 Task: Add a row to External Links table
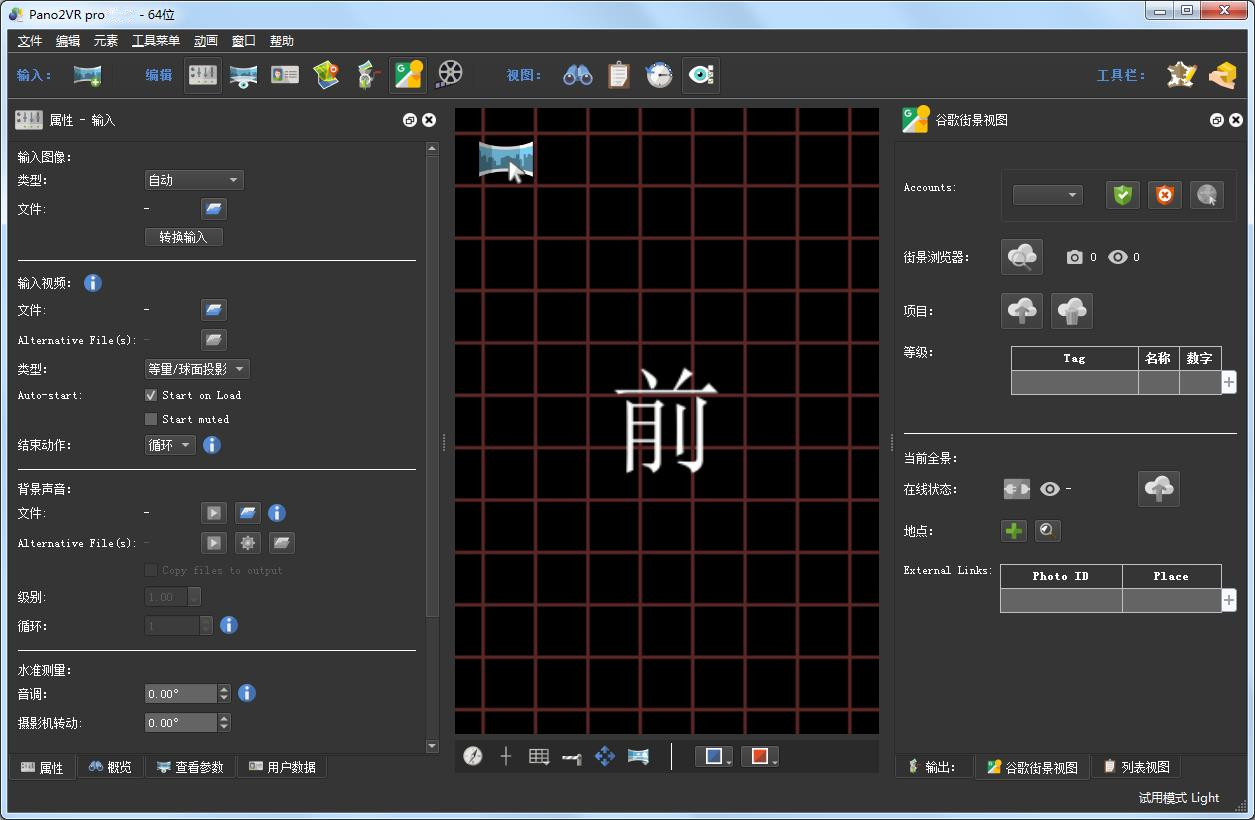pyautogui.click(x=1229, y=600)
